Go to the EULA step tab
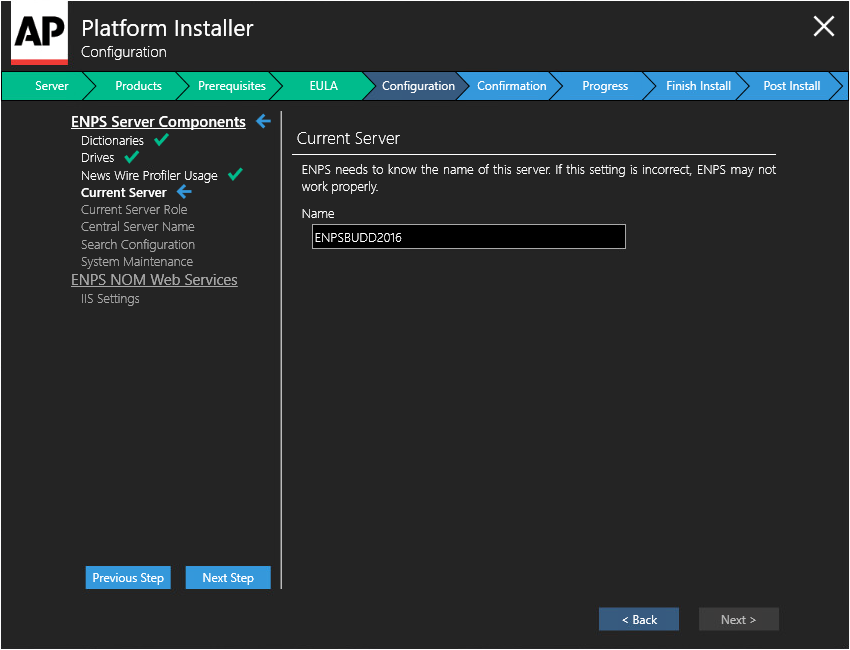Image resolution: width=850 pixels, height=650 pixels. coord(324,86)
